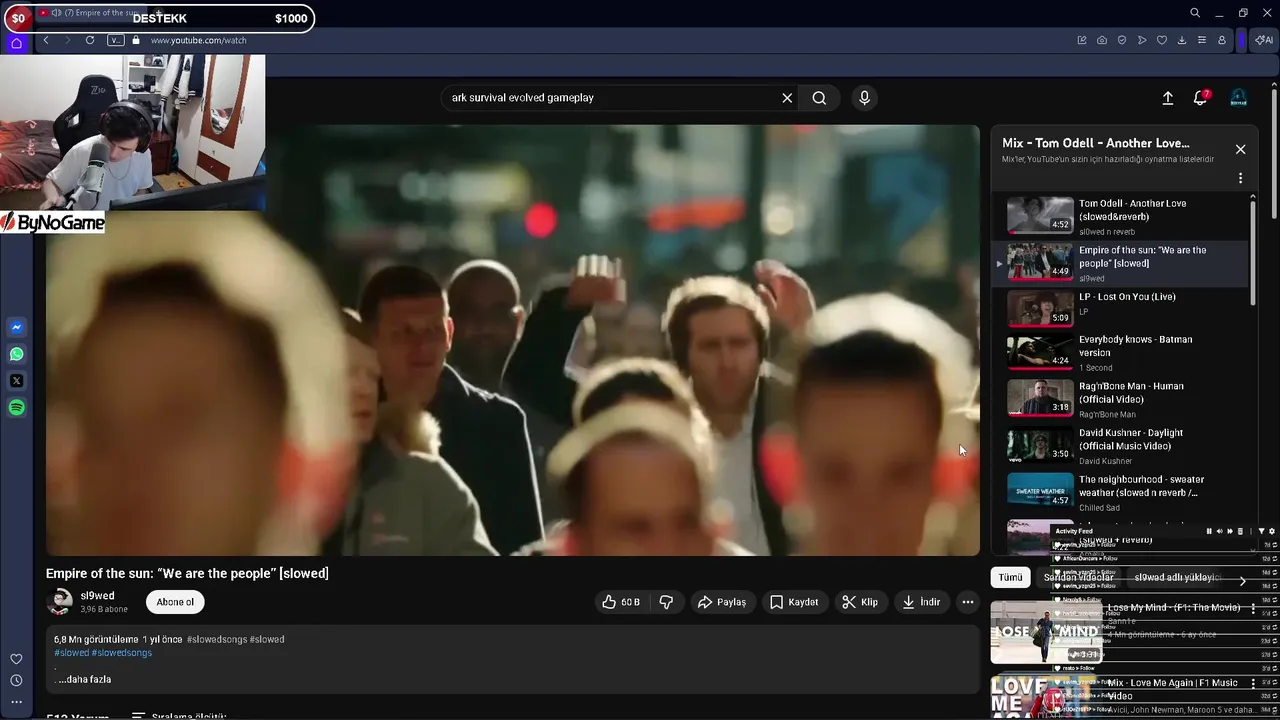This screenshot has width=1280, height=720.
Task: Click the Abone ol subscribe button
Action: pos(175,602)
